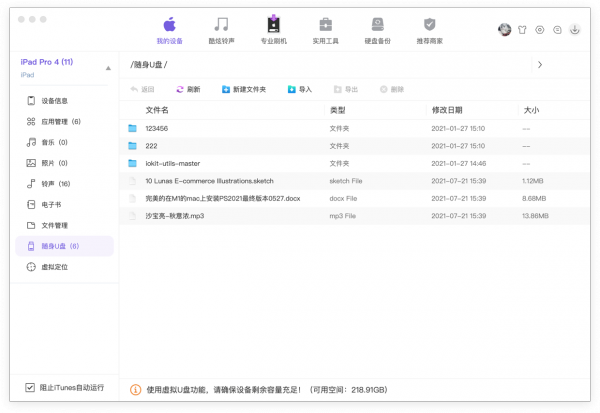Viewport: 600px width, 413px height.
Task: Click the user avatar icon
Action: click(x=504, y=29)
